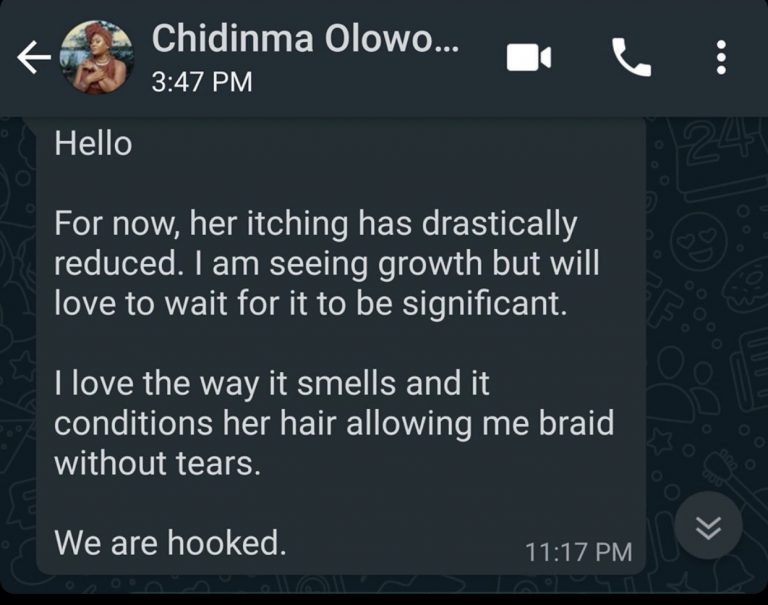Select the "For now, her itching" text line

coord(316,224)
